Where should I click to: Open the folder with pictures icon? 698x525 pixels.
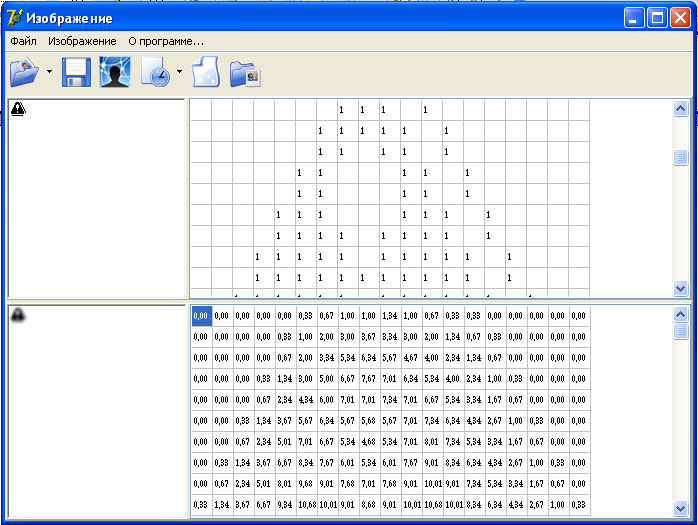[x=245, y=74]
